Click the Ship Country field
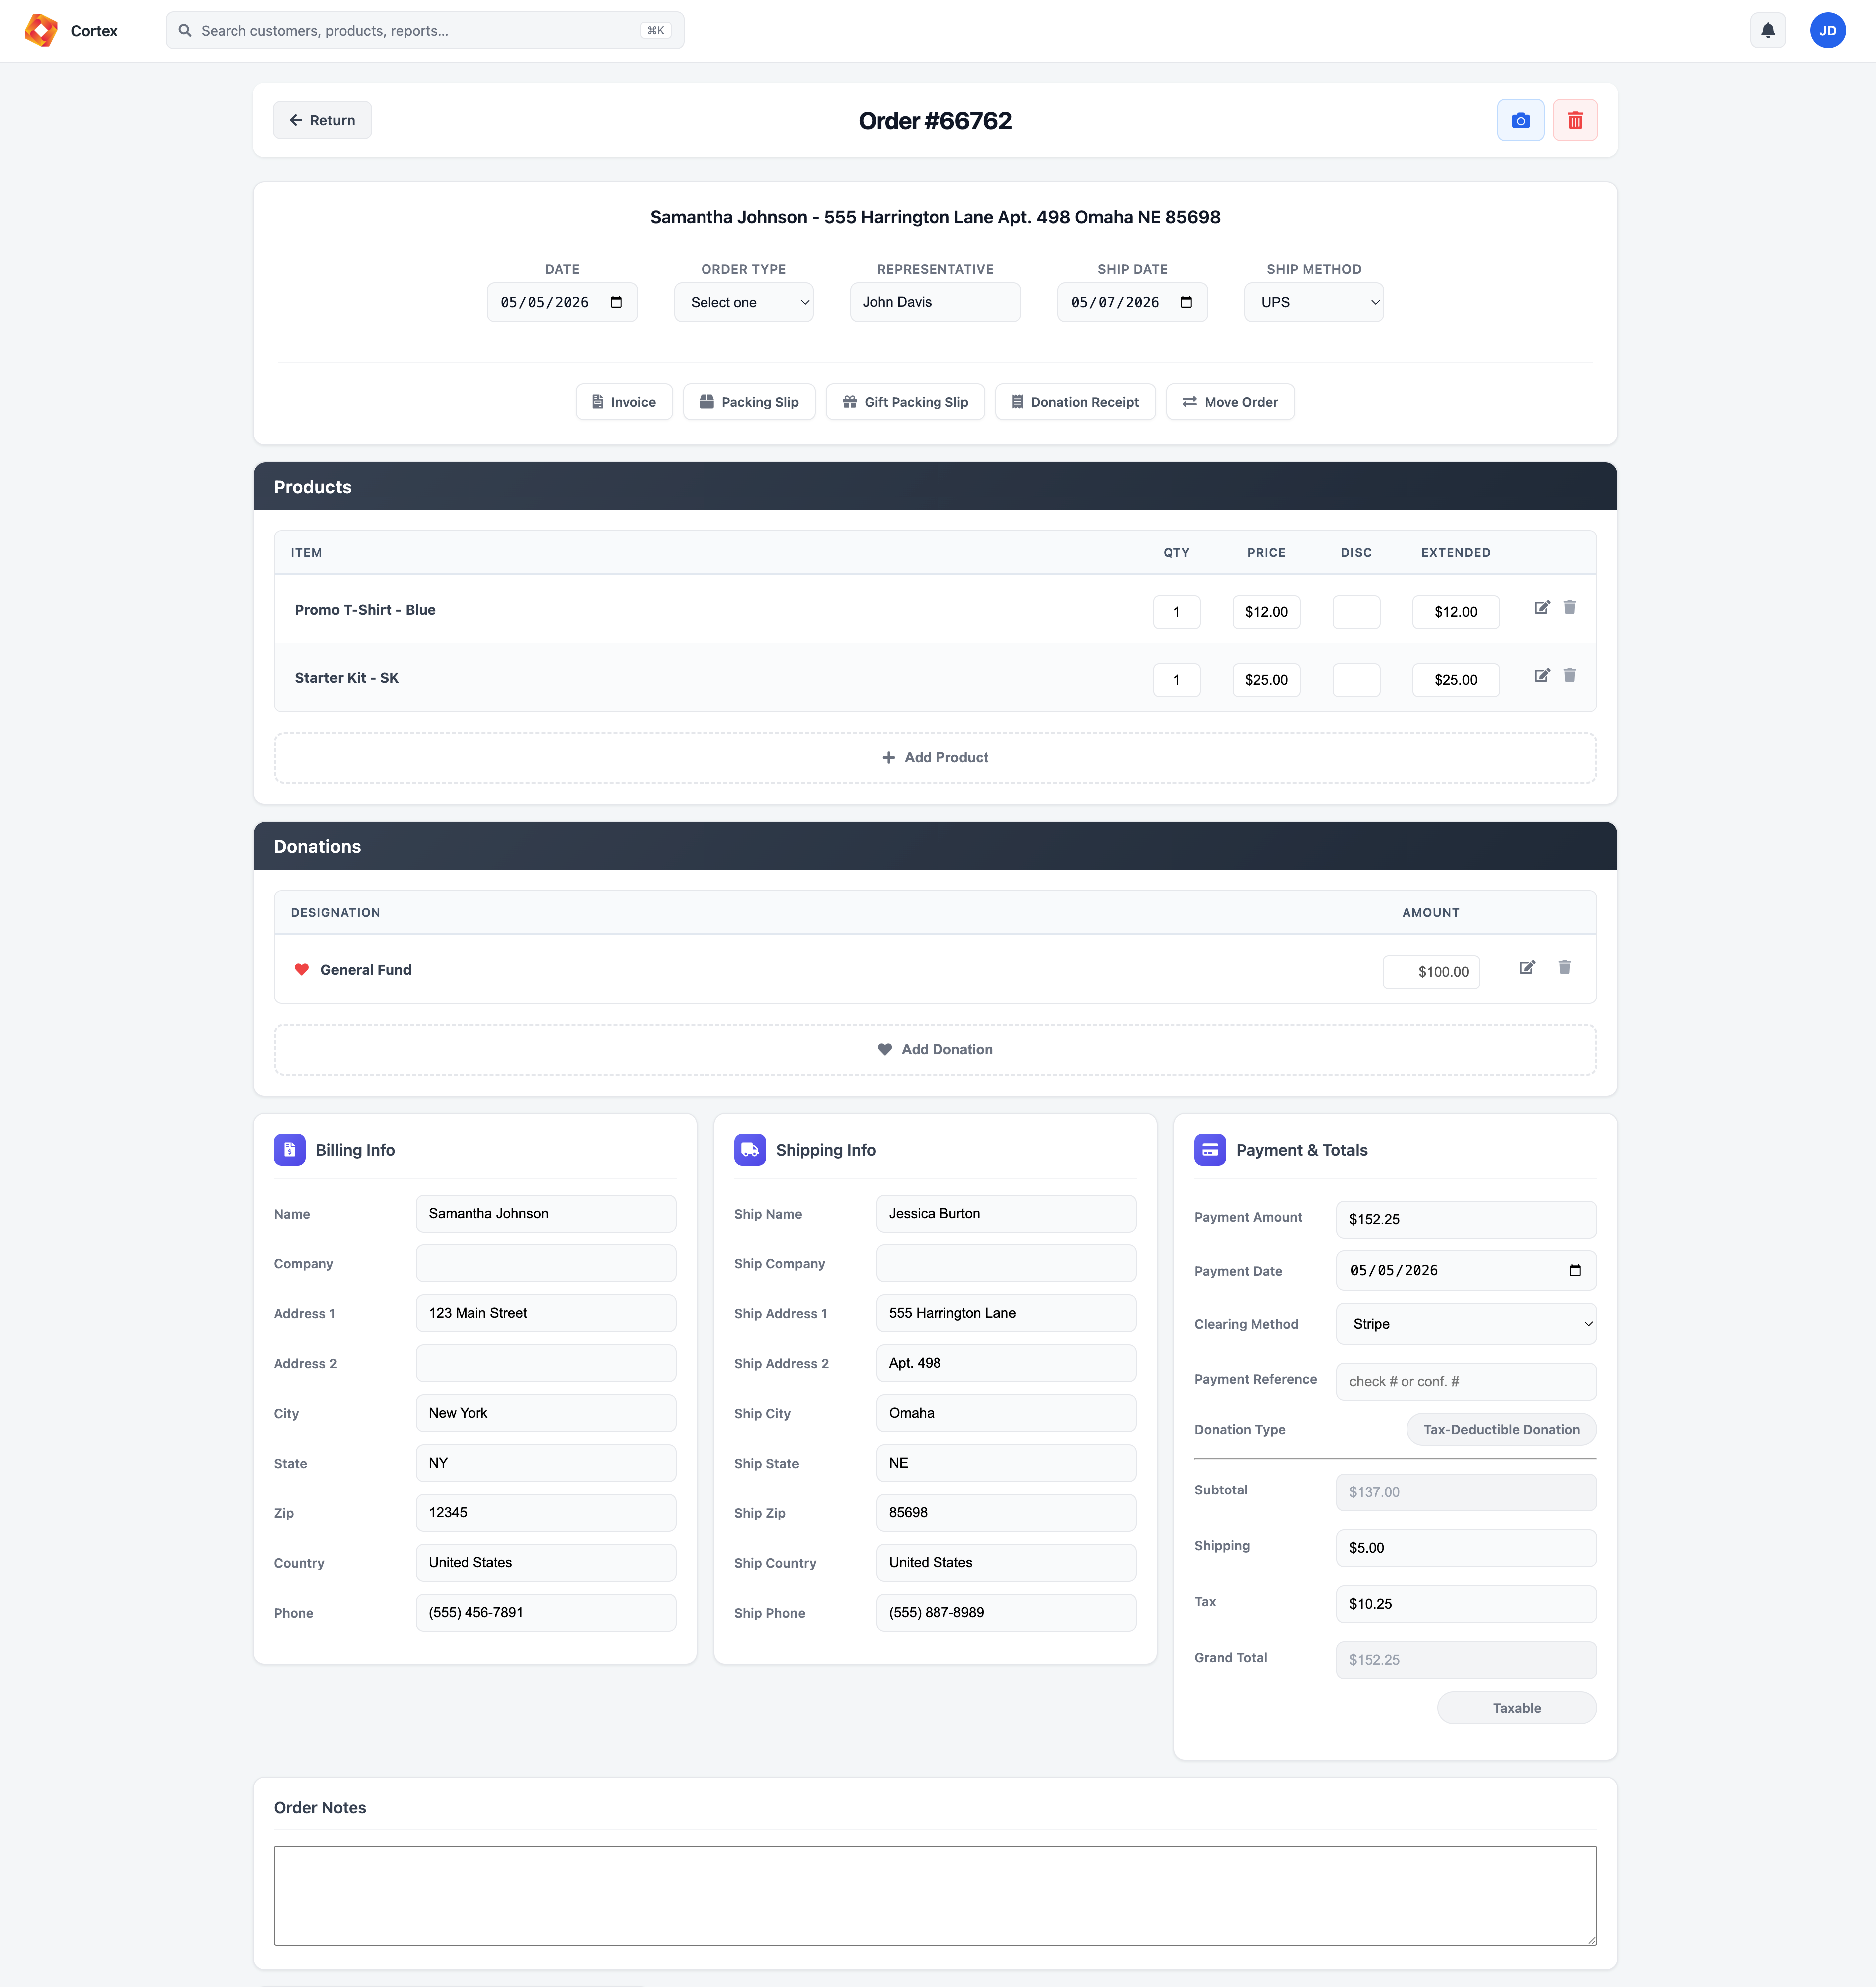Image resolution: width=1876 pixels, height=1987 pixels. [1006, 1563]
